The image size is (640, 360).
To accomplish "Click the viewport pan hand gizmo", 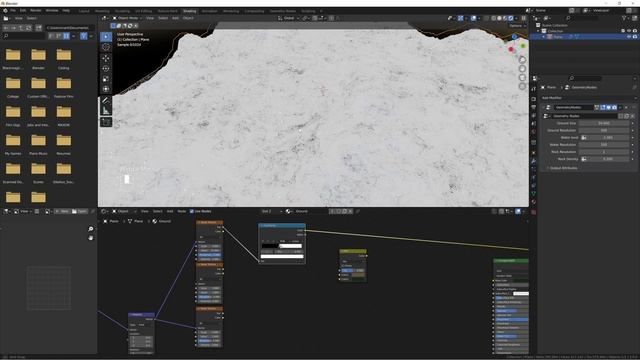I will click(522, 69).
